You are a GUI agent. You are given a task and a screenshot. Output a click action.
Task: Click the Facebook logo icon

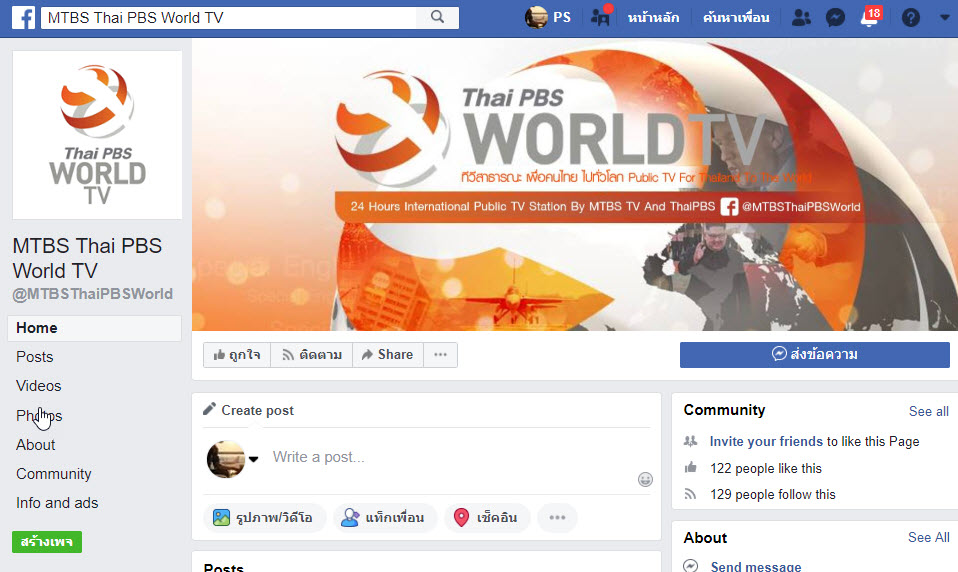[23, 18]
